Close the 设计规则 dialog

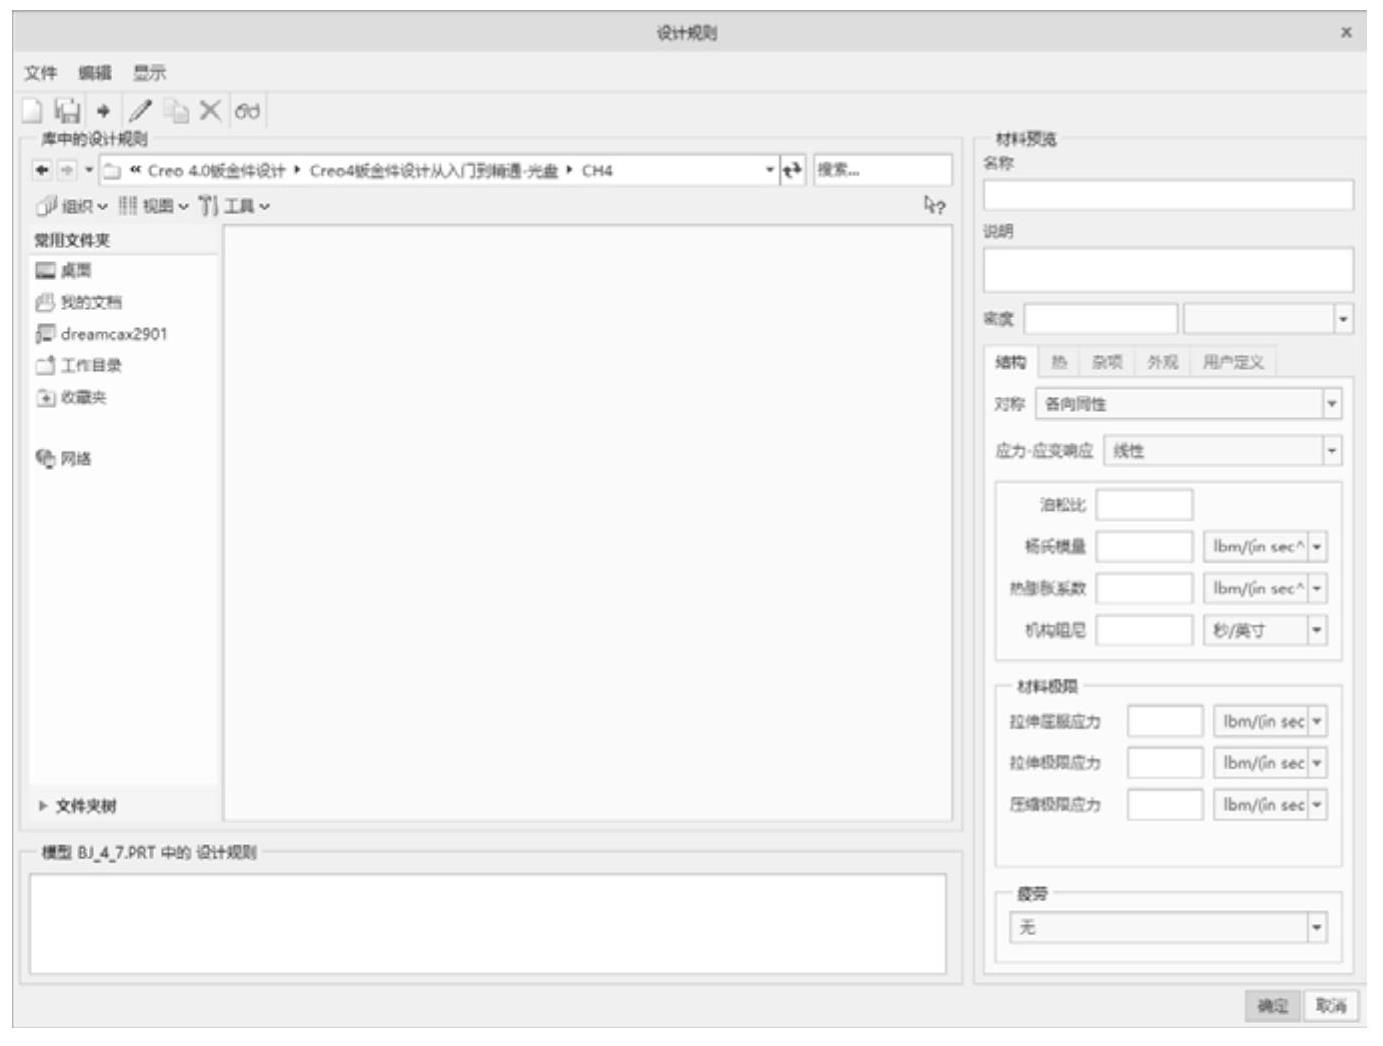click(x=1346, y=32)
